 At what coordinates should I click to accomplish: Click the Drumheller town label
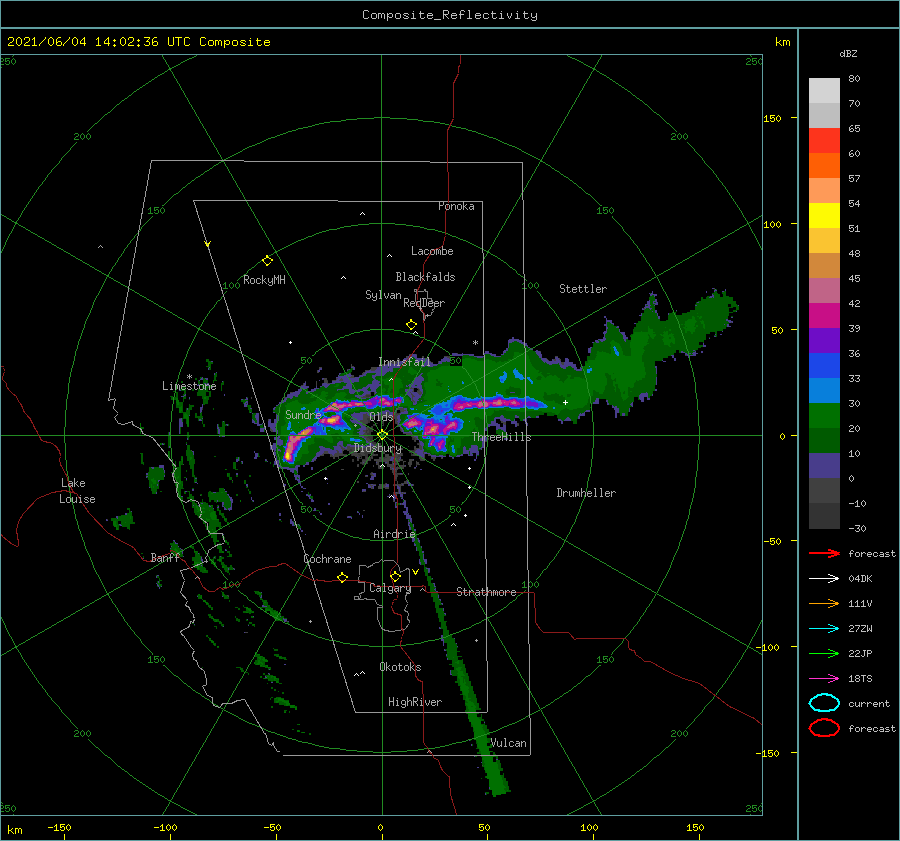[586, 493]
